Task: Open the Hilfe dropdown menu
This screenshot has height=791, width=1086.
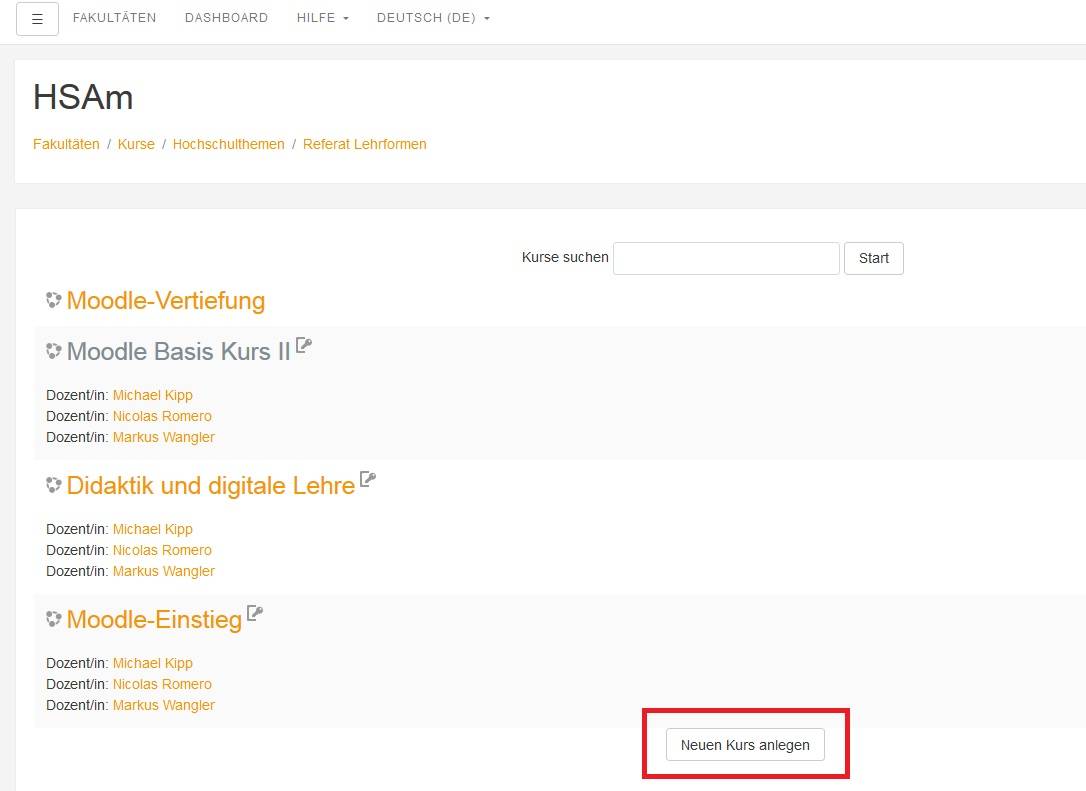Action: point(322,18)
